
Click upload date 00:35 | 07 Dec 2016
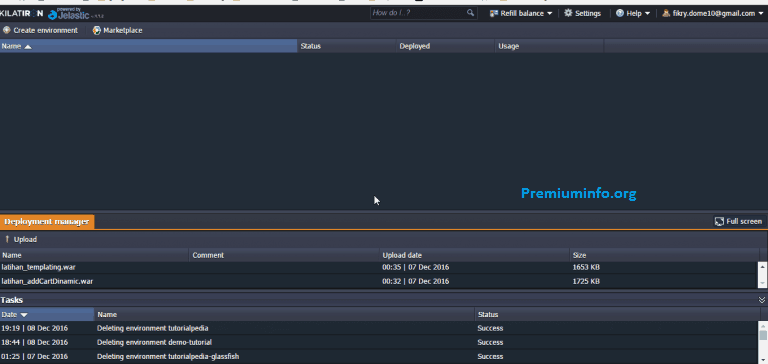pyautogui.click(x=415, y=267)
